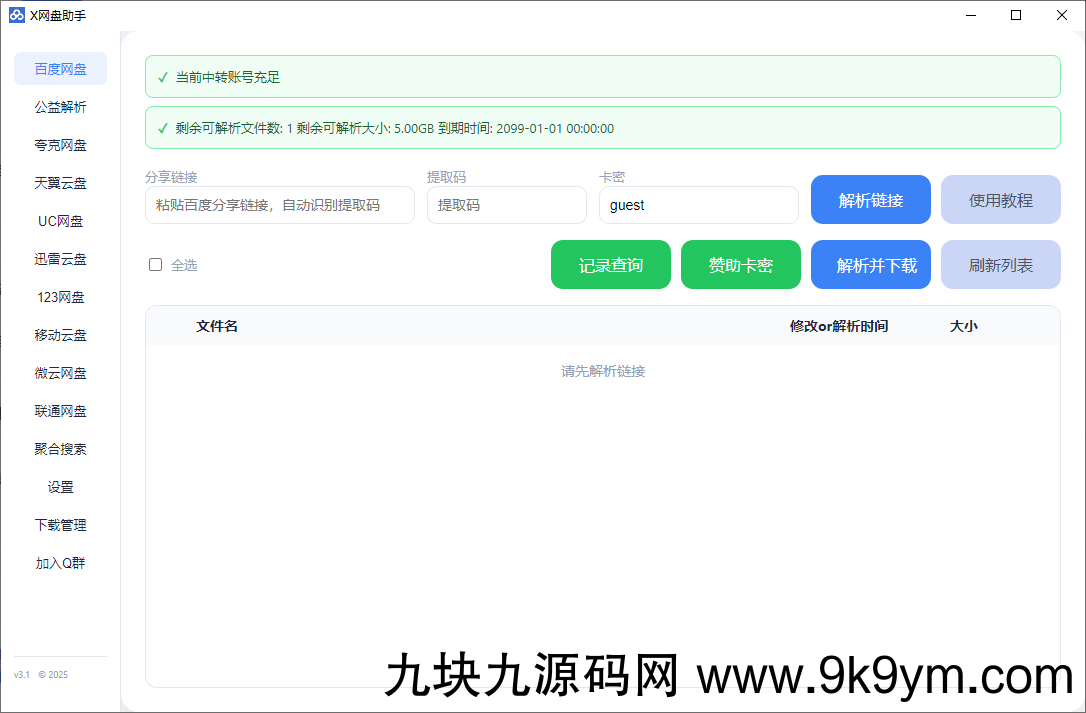This screenshot has height=713, width=1086.
Task: Open the UC网盘 section
Action: [x=60, y=220]
